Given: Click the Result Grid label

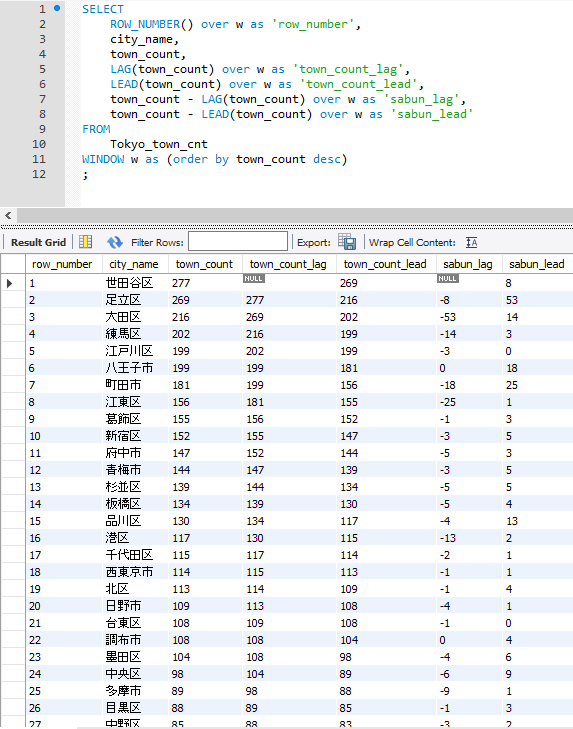Looking at the screenshot, I should click(39, 242).
